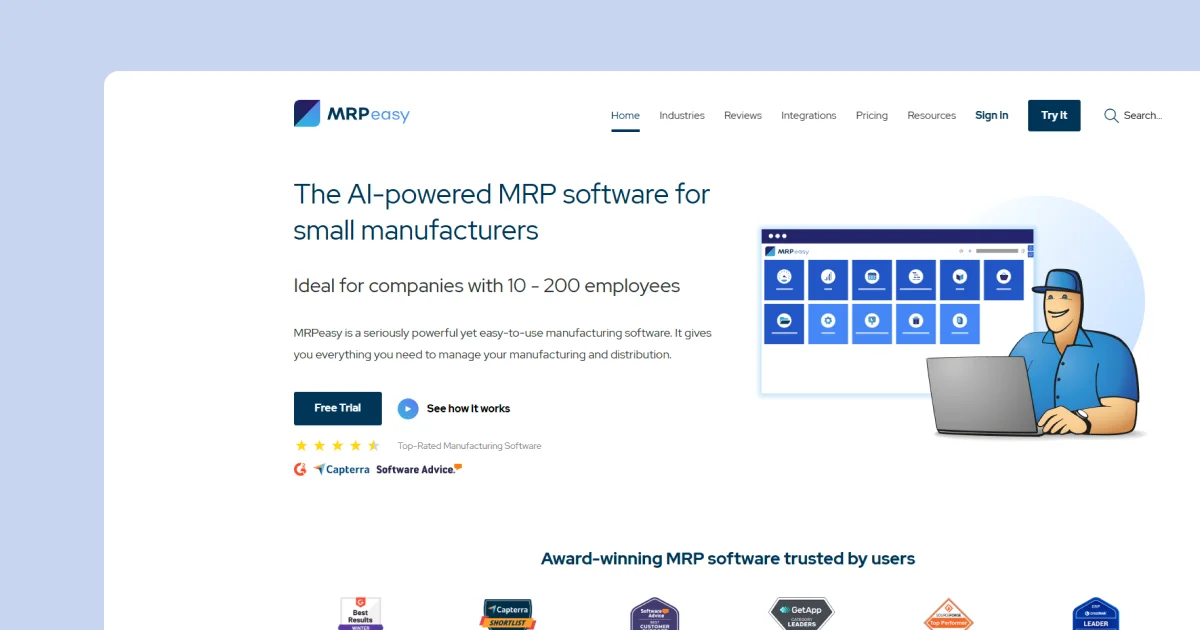The width and height of the screenshot is (1200, 630).
Task: Click the Ideal for companies with 10 - 200 employees subheading
Action: [x=487, y=286]
